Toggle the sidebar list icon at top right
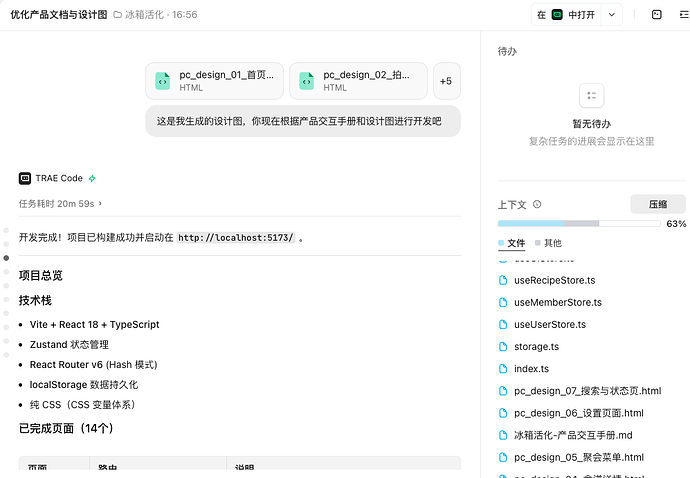The width and height of the screenshot is (690, 478). coord(684,15)
